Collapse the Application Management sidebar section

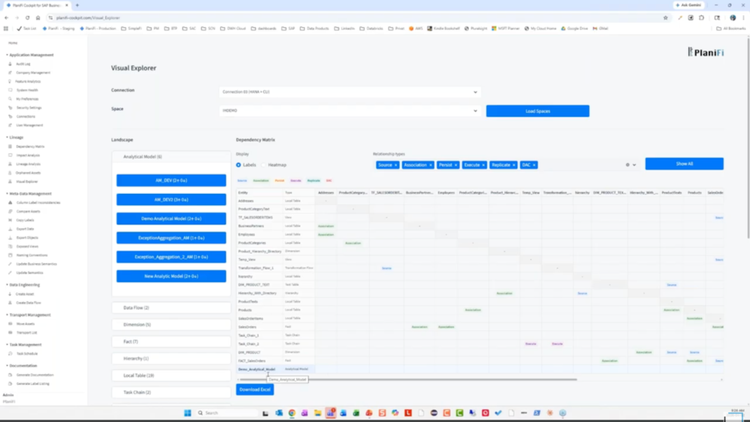[30, 55]
